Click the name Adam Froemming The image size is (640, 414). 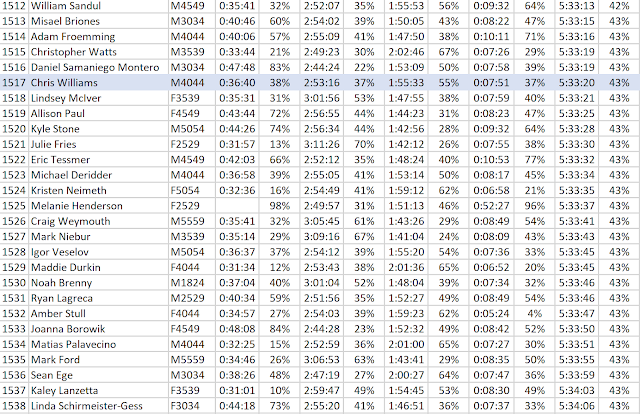pos(73,37)
